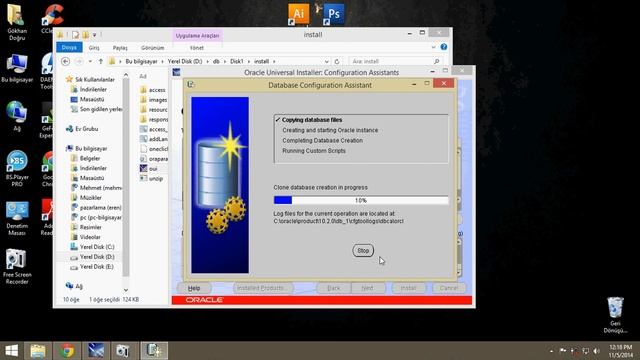This screenshot has width=640, height=360.
Task: Open Free Screen Recorder desktop shortcut
Action: click(17, 267)
